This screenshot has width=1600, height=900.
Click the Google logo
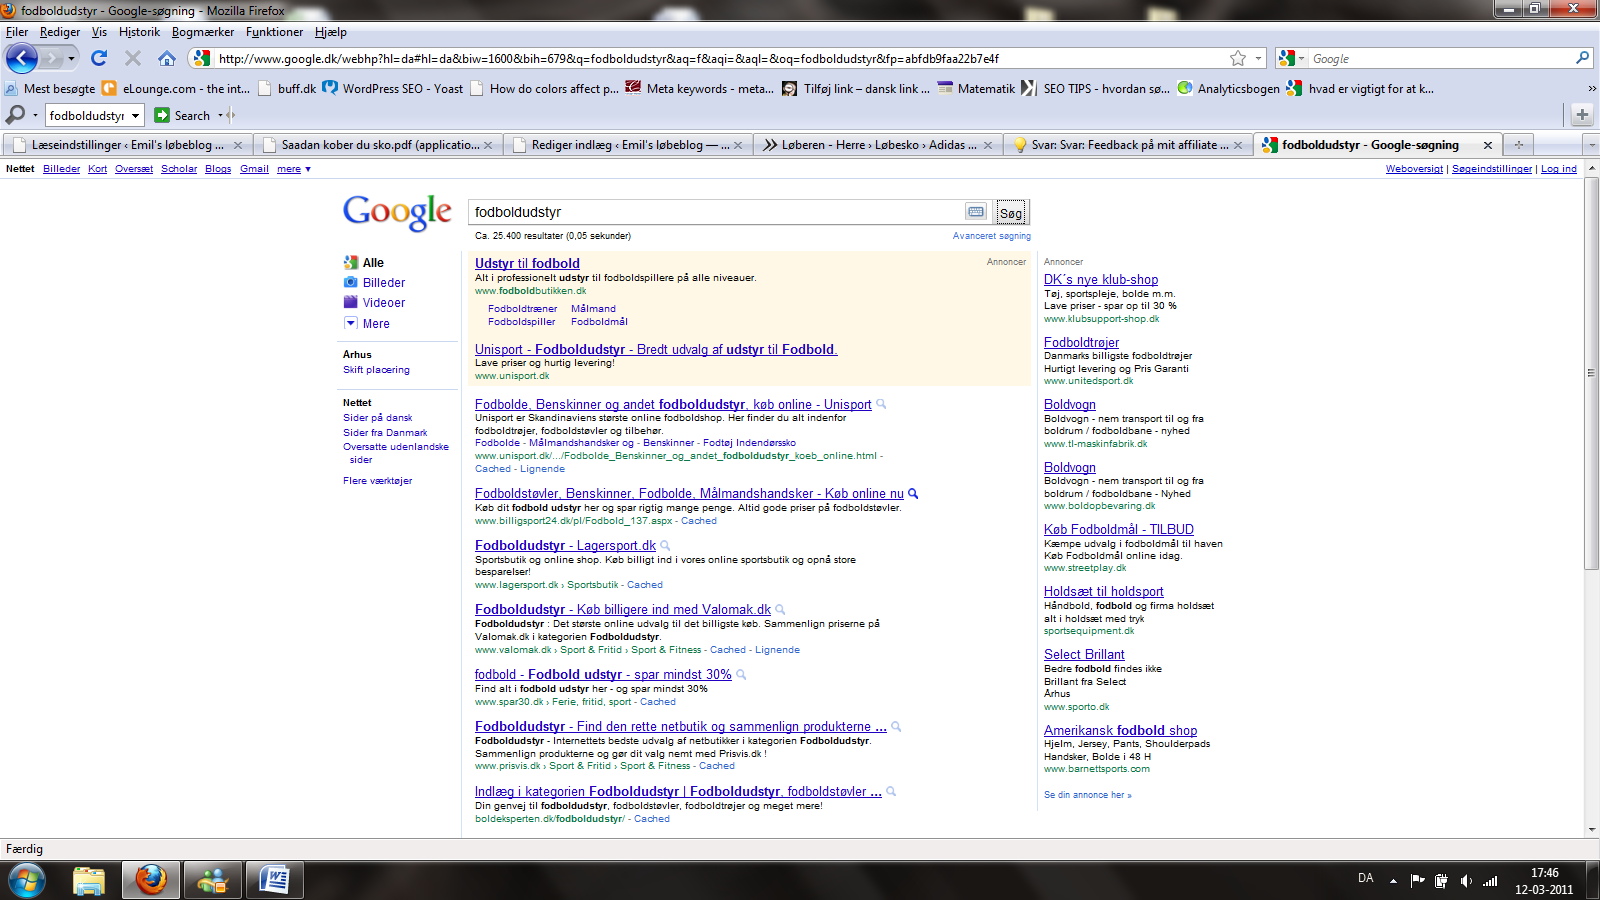click(397, 212)
